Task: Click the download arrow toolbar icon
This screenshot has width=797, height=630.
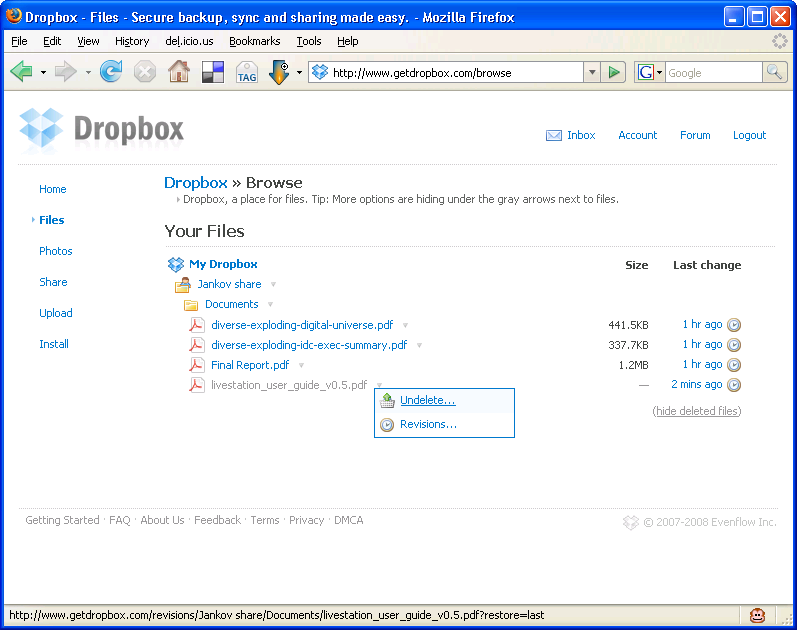Action: (279, 72)
